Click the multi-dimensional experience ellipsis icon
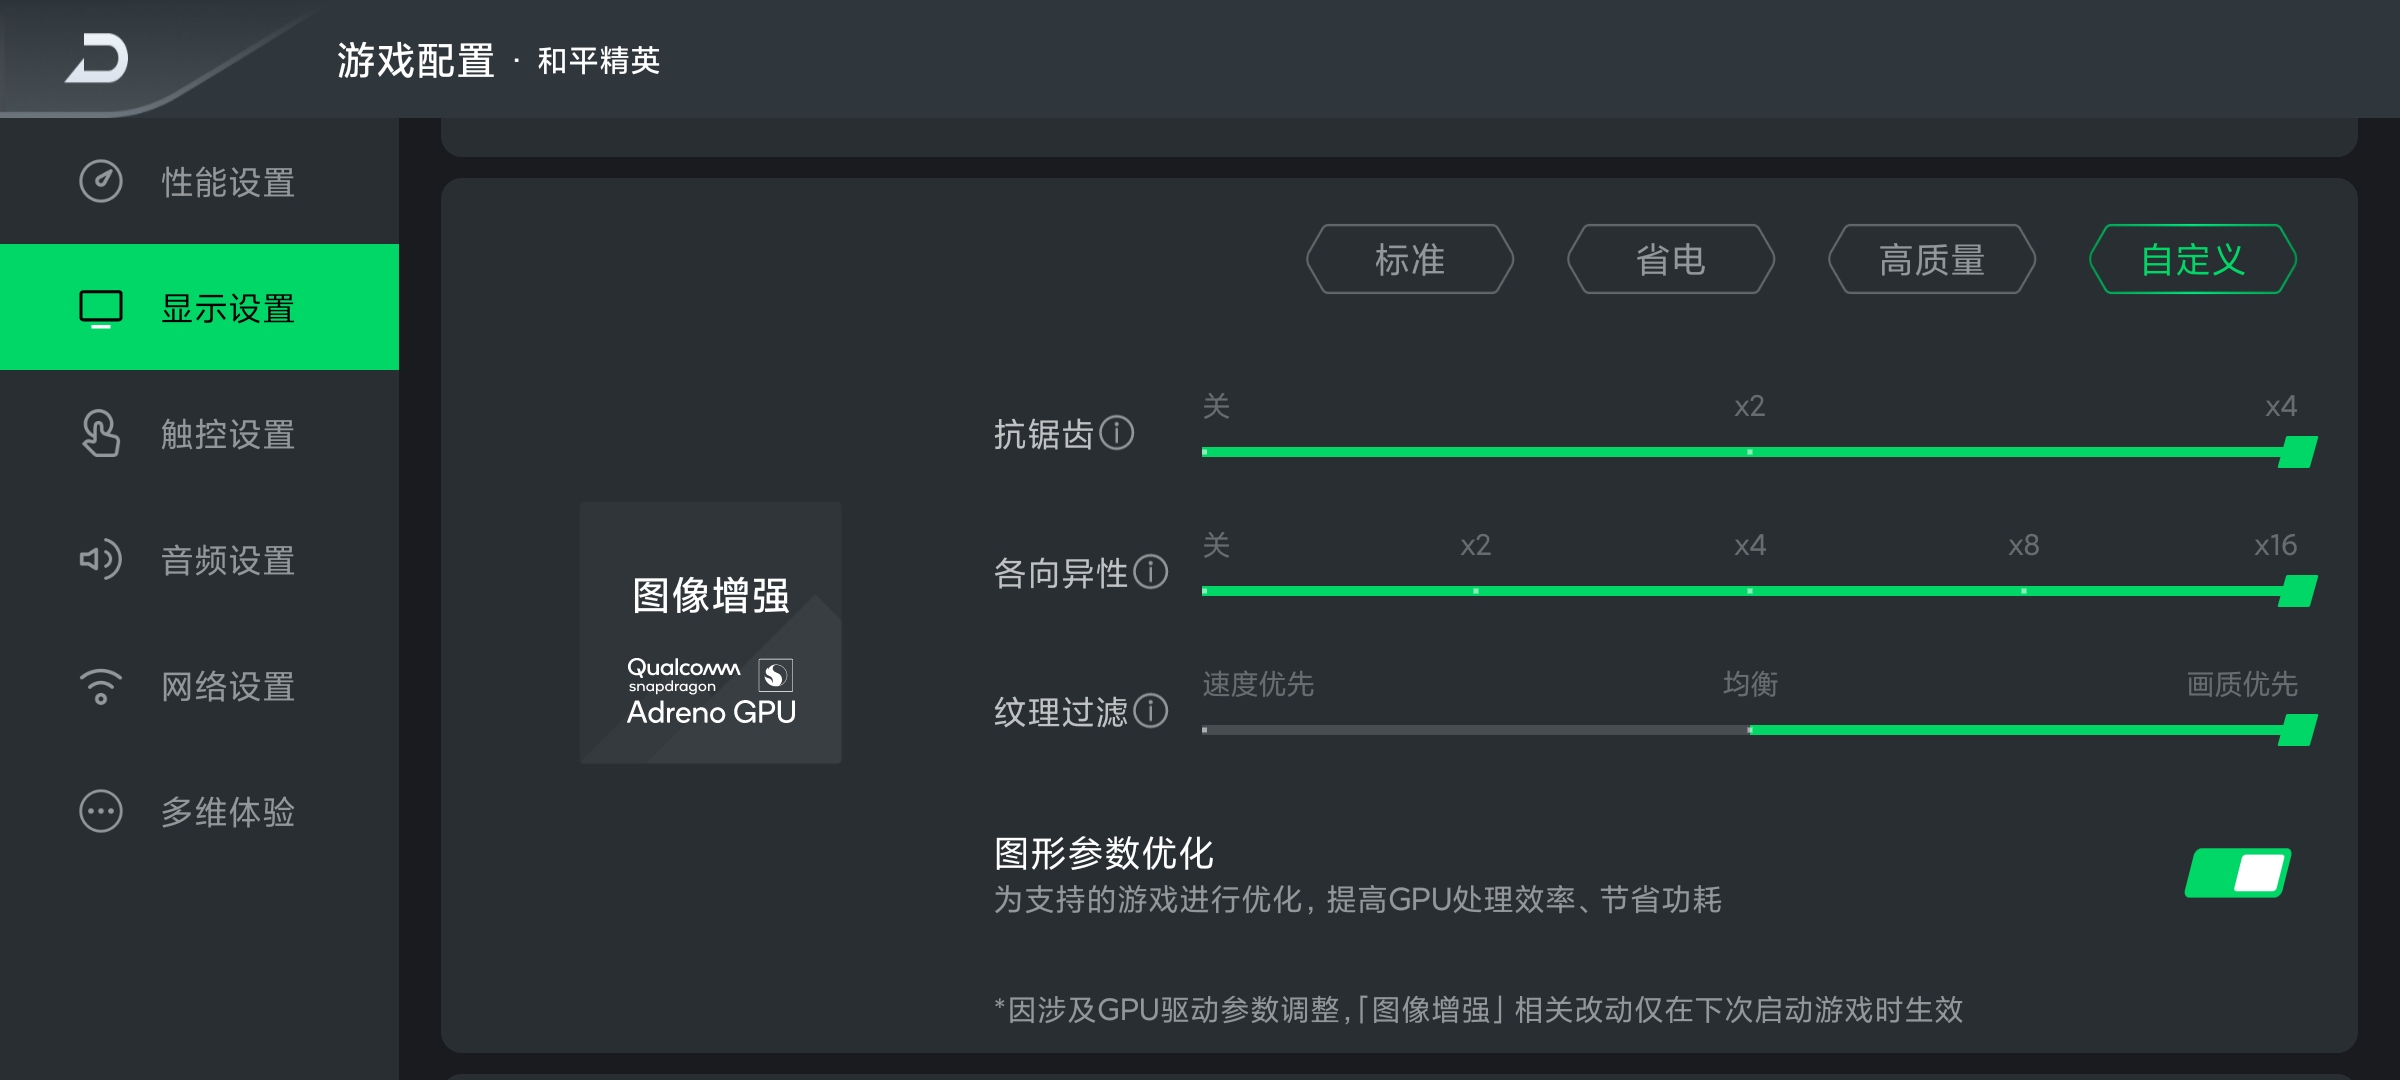The height and width of the screenshot is (1080, 2400). point(101,812)
